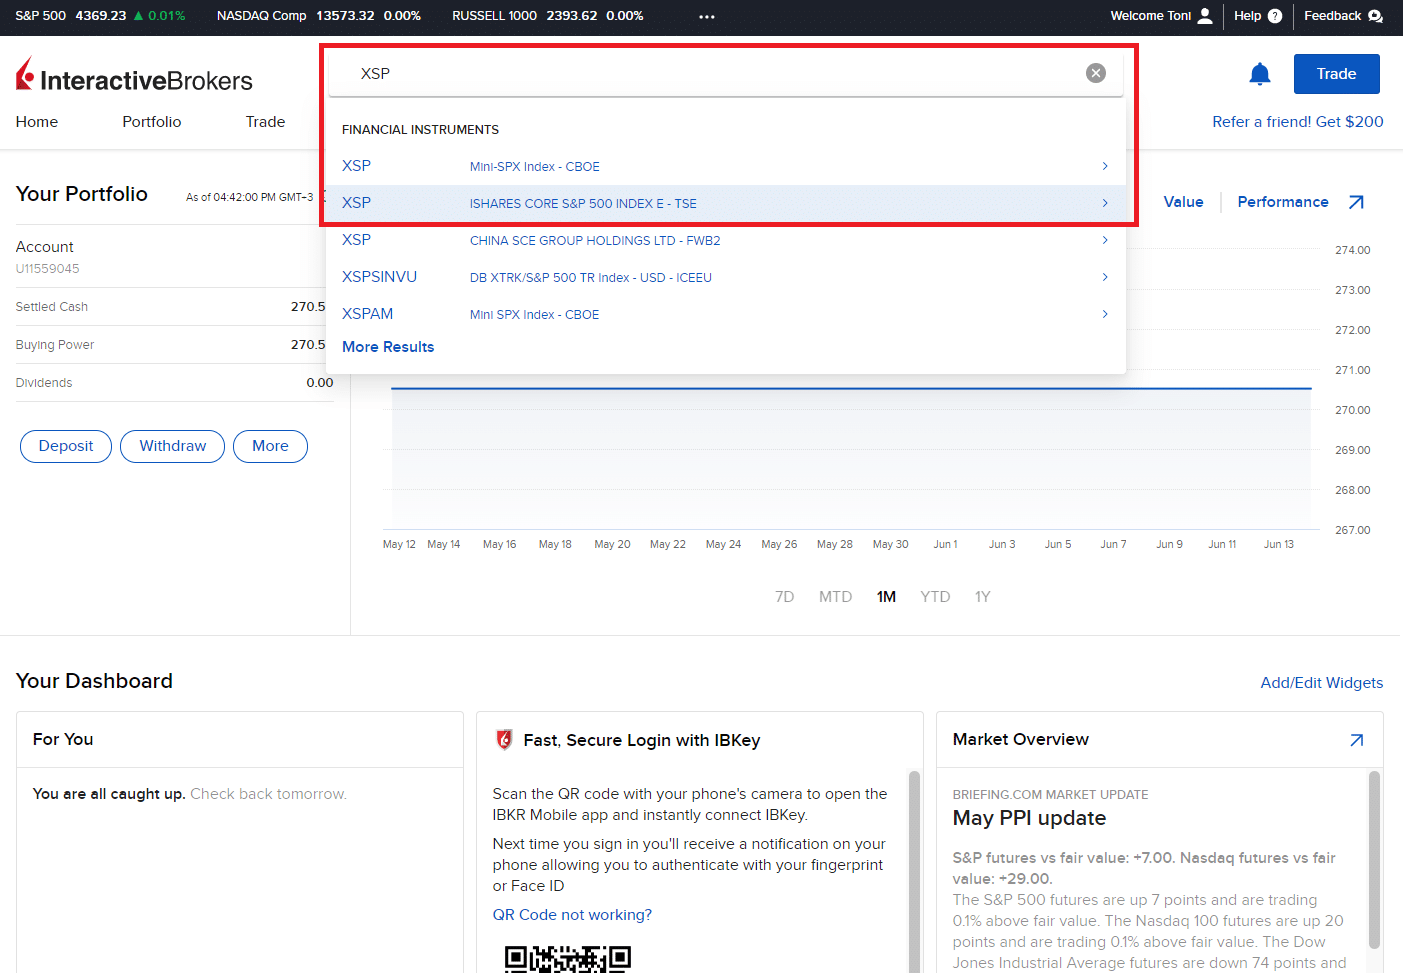Click the QR code image
The height and width of the screenshot is (973, 1403).
coord(568,958)
